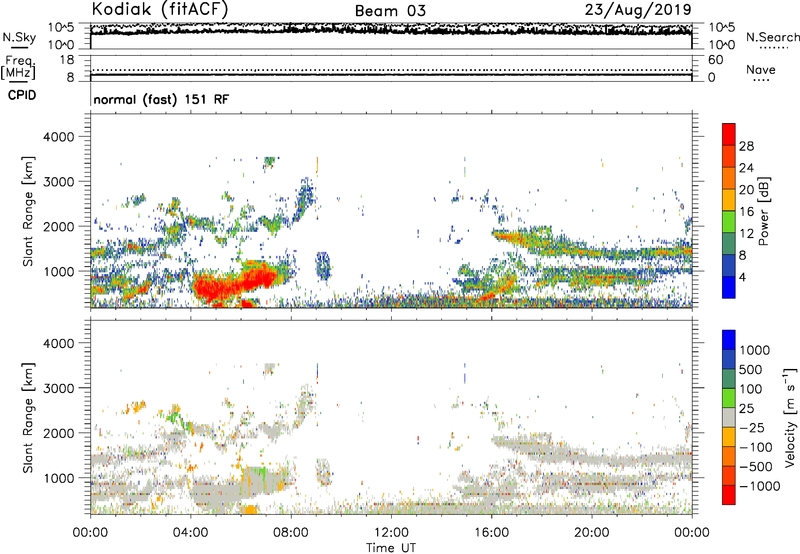This screenshot has height=554, width=800.
Task: Click the 'N.Search' legend label
Action: [x=772, y=37]
